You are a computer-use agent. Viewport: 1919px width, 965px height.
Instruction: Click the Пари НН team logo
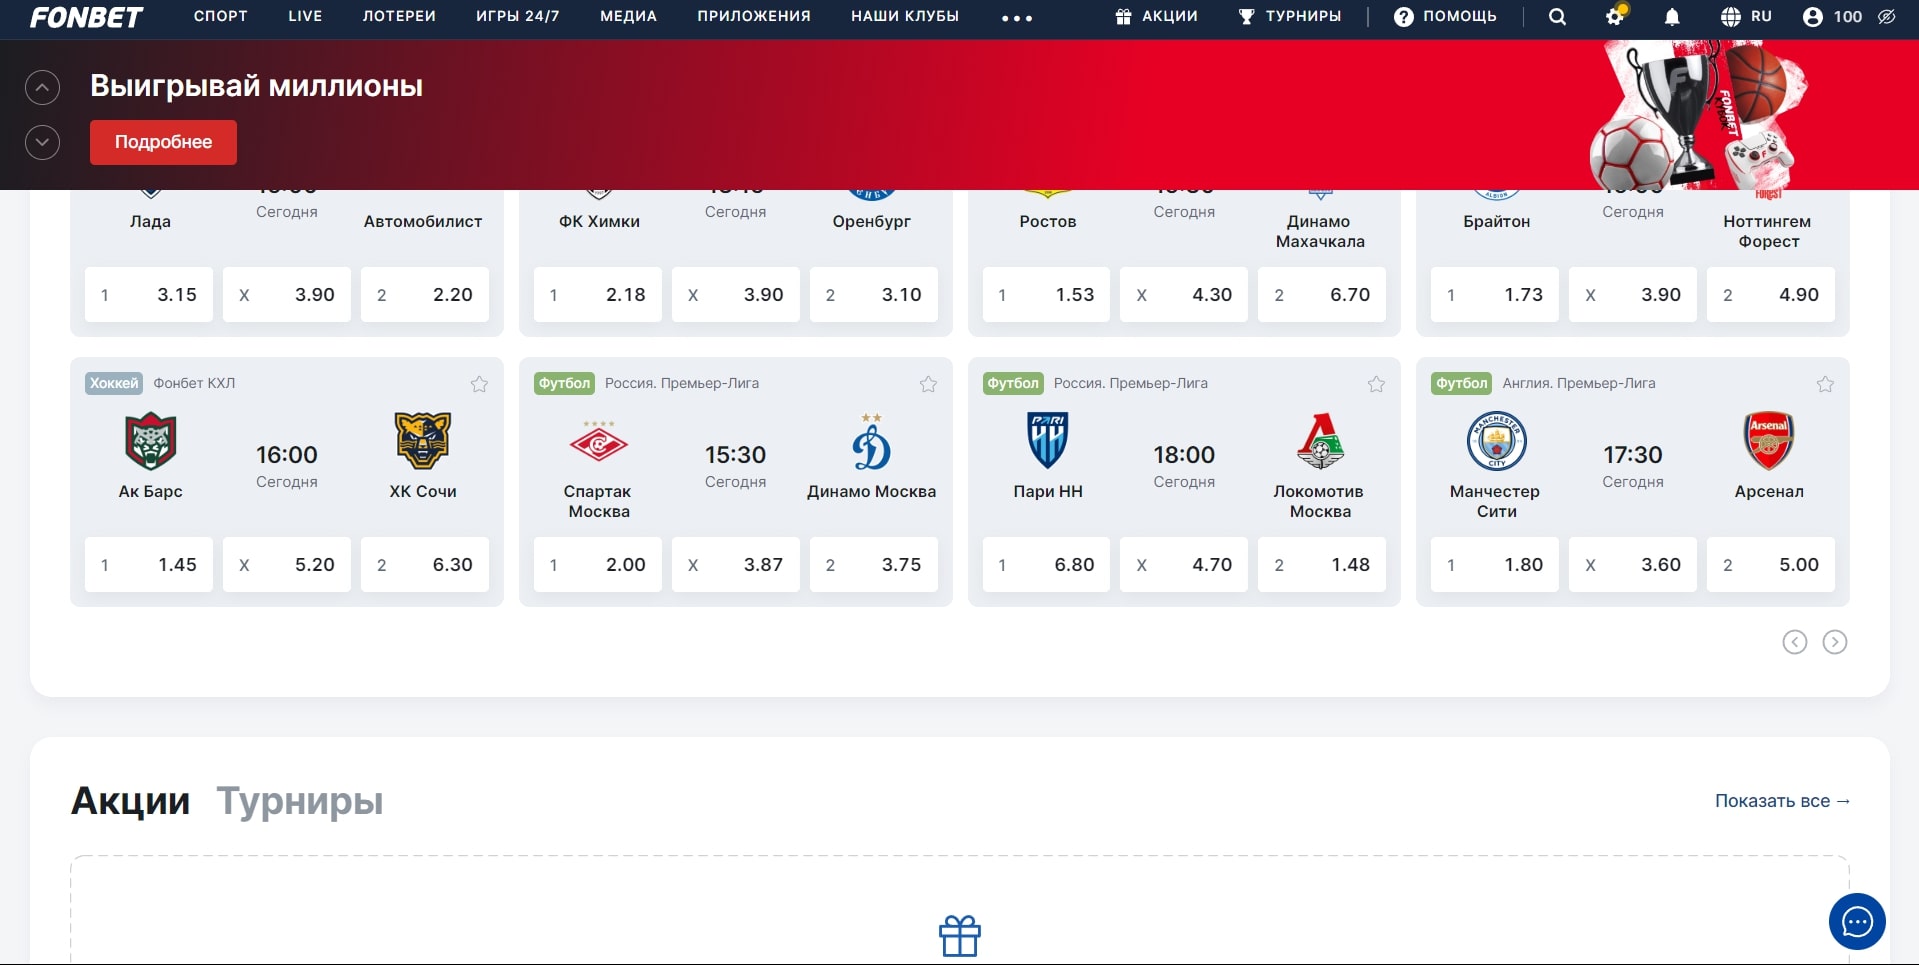tap(1048, 441)
